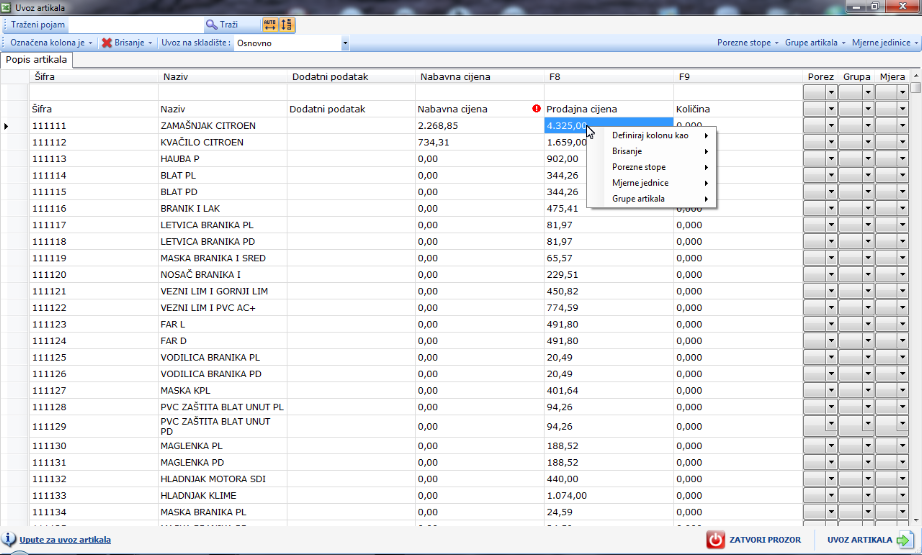This screenshot has width=922, height=555.
Task: Click the row indicator arrow for 111111
Action: point(6,126)
